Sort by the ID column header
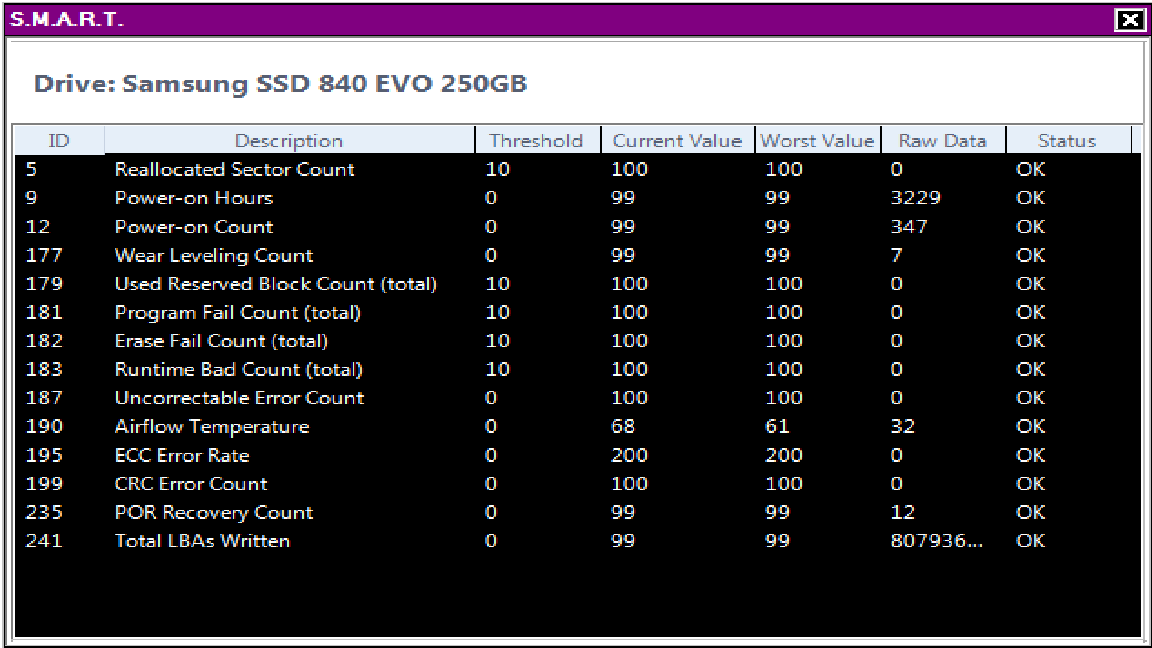 pos(59,140)
